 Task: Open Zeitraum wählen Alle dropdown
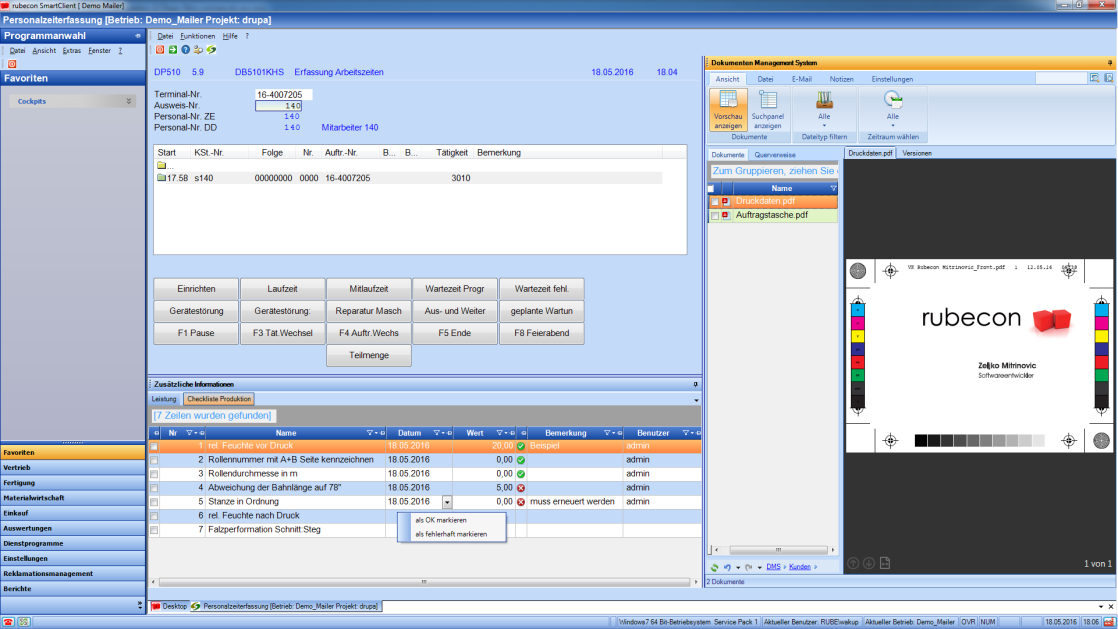[x=893, y=110]
